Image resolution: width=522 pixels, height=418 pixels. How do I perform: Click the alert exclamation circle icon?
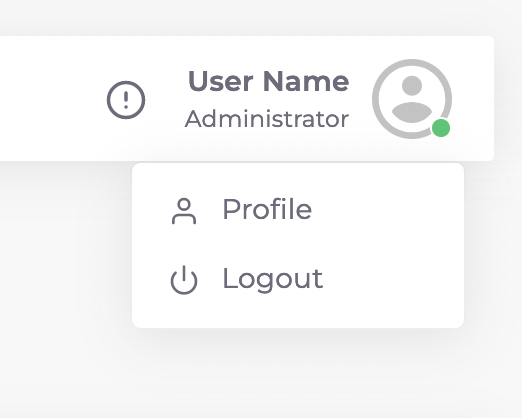(126, 100)
